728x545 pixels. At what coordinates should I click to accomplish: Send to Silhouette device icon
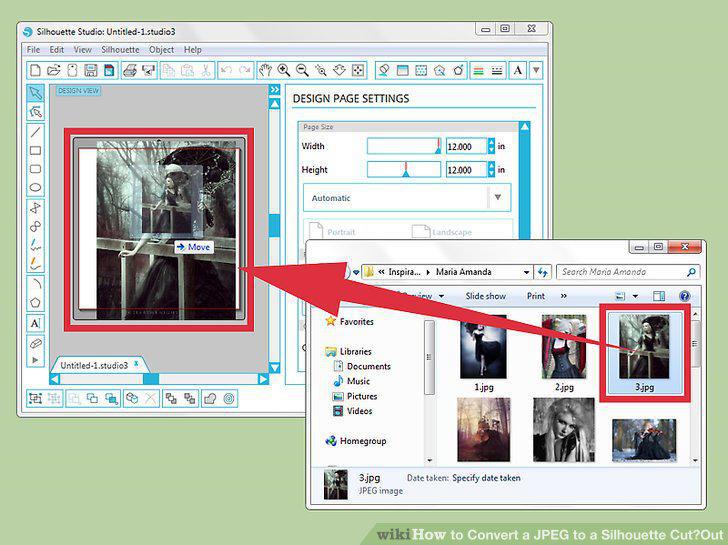148,70
